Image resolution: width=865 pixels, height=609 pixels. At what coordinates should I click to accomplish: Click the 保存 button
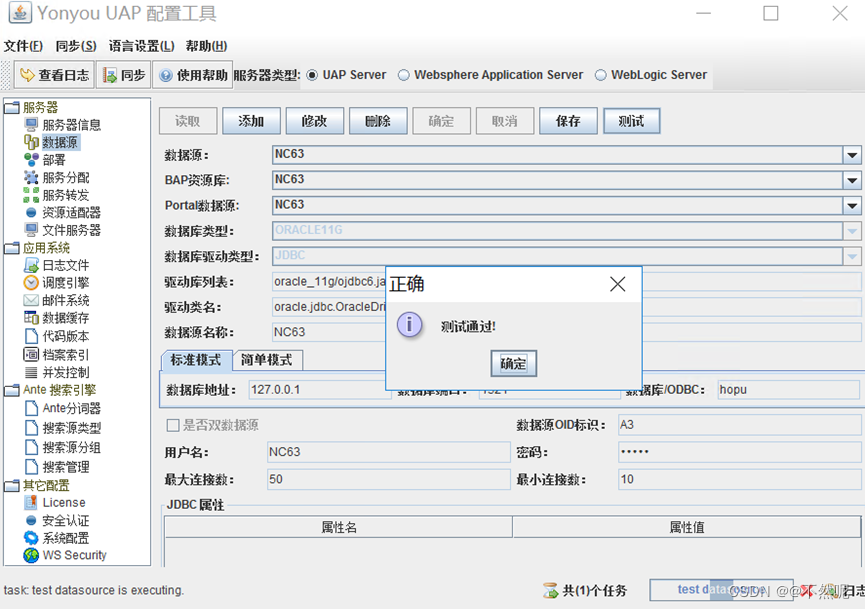pyautogui.click(x=568, y=121)
